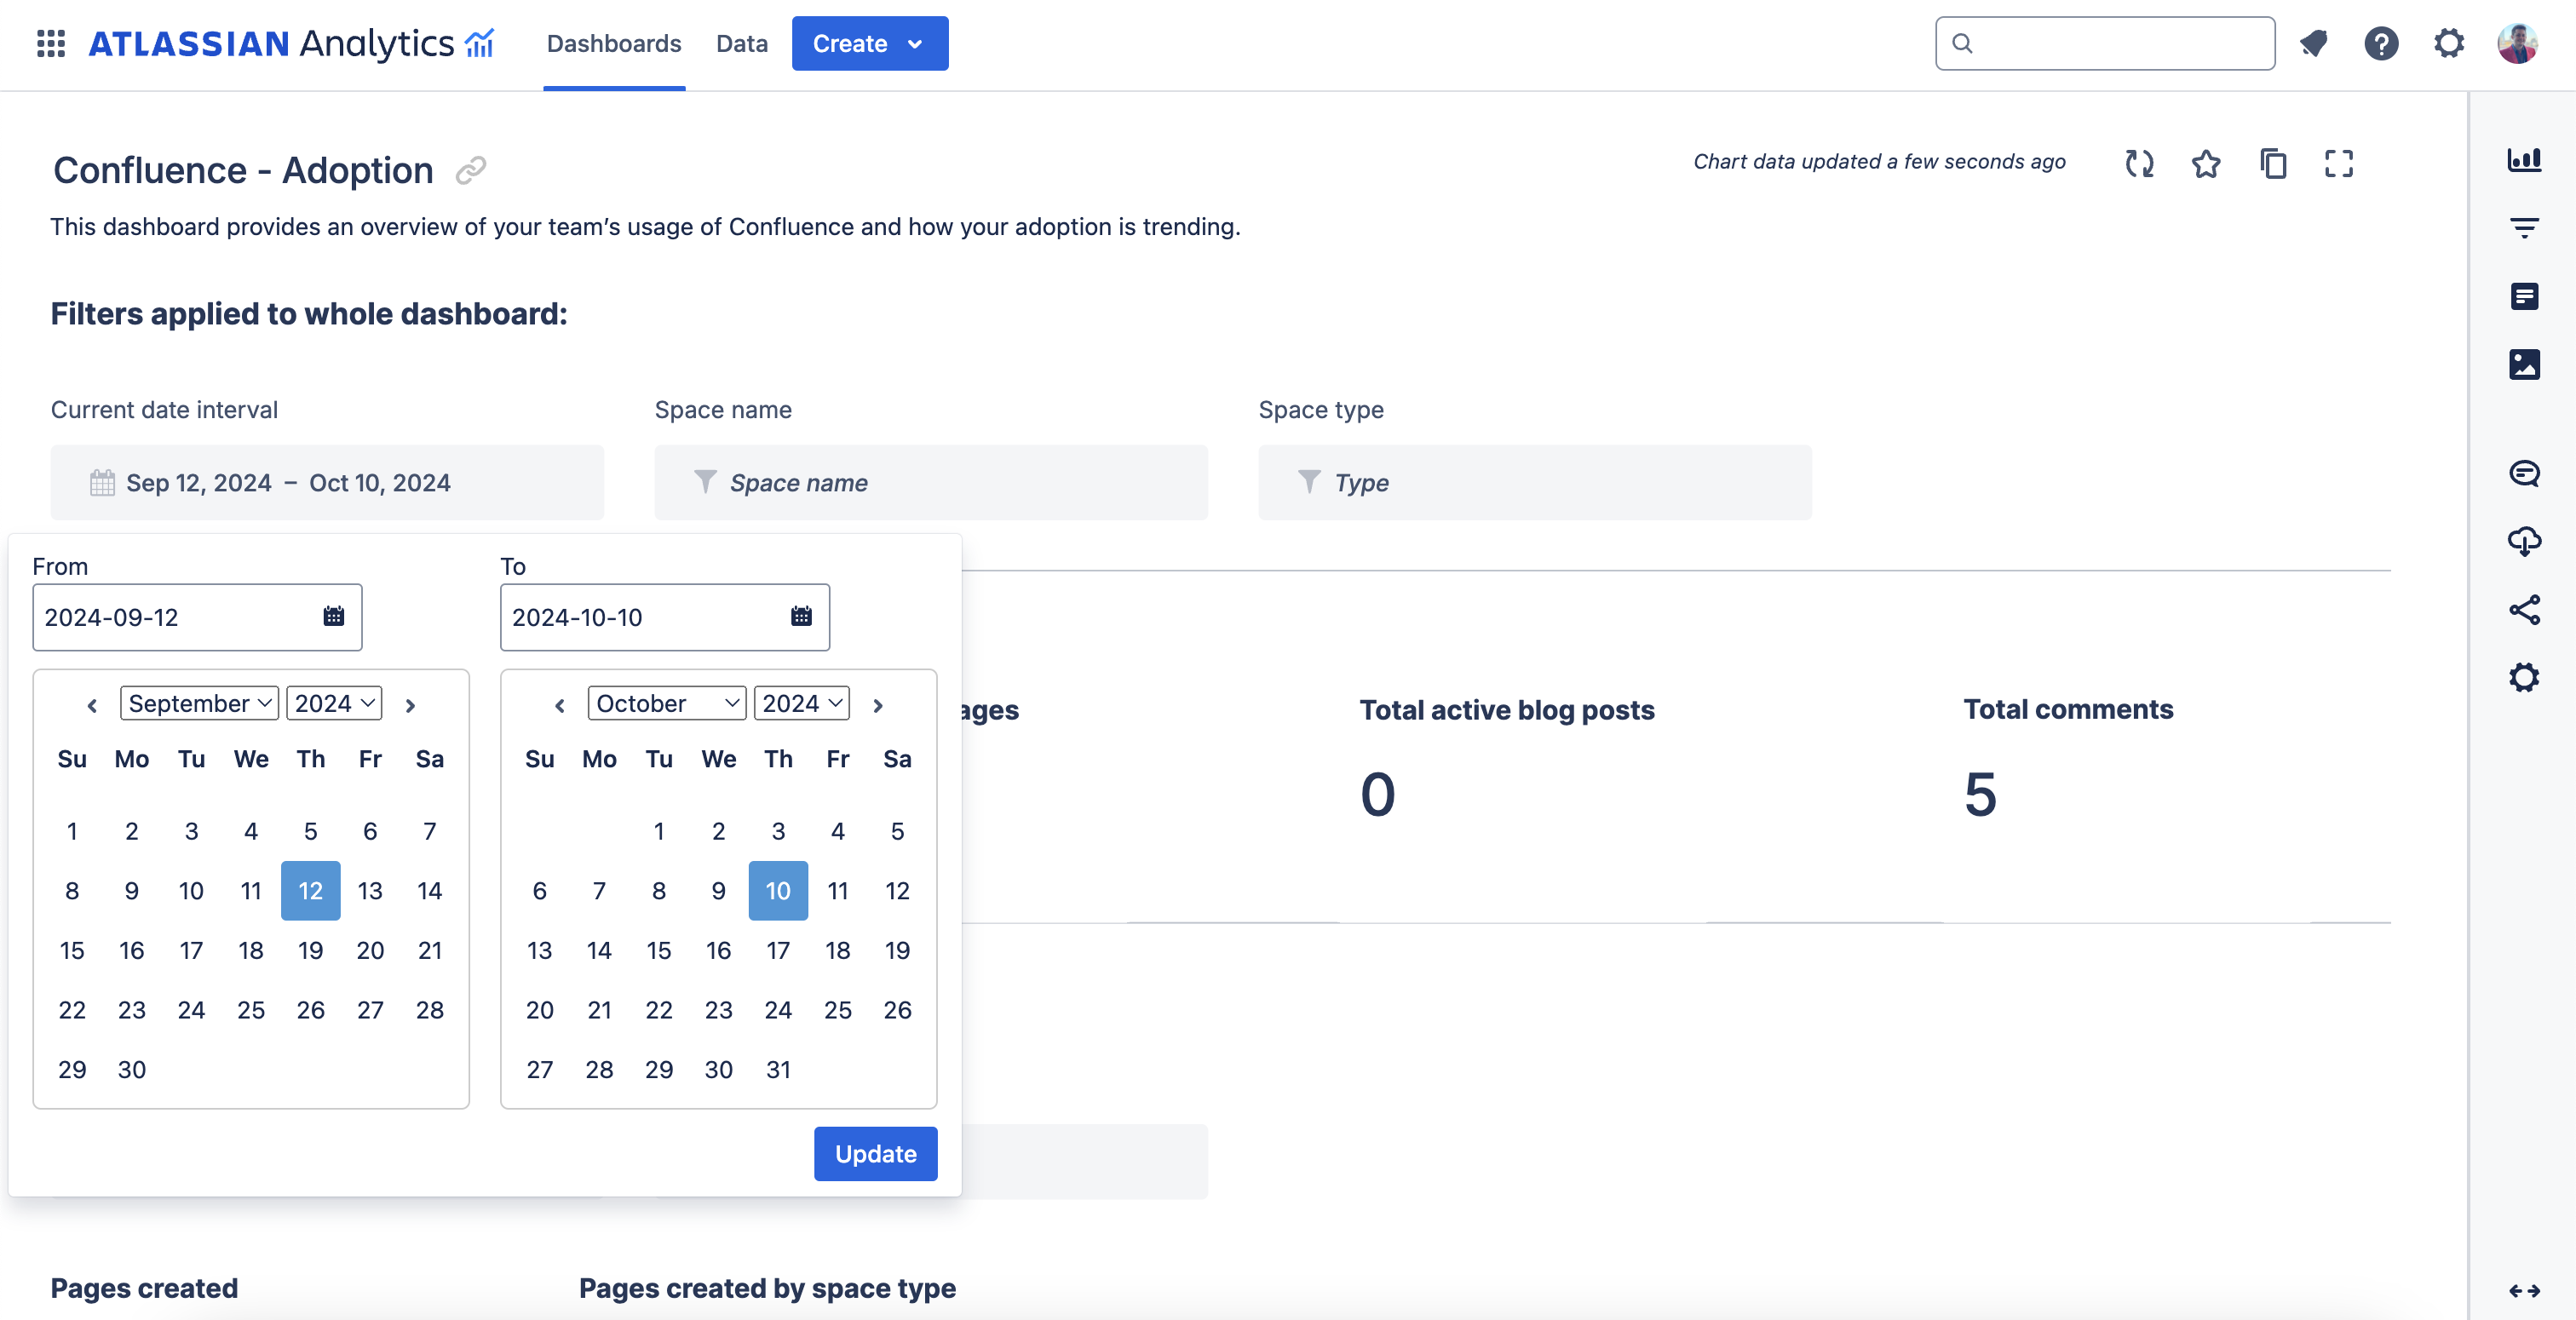The width and height of the screenshot is (2576, 1320).
Task: Open Space name filter dropdown
Action: [x=931, y=483]
